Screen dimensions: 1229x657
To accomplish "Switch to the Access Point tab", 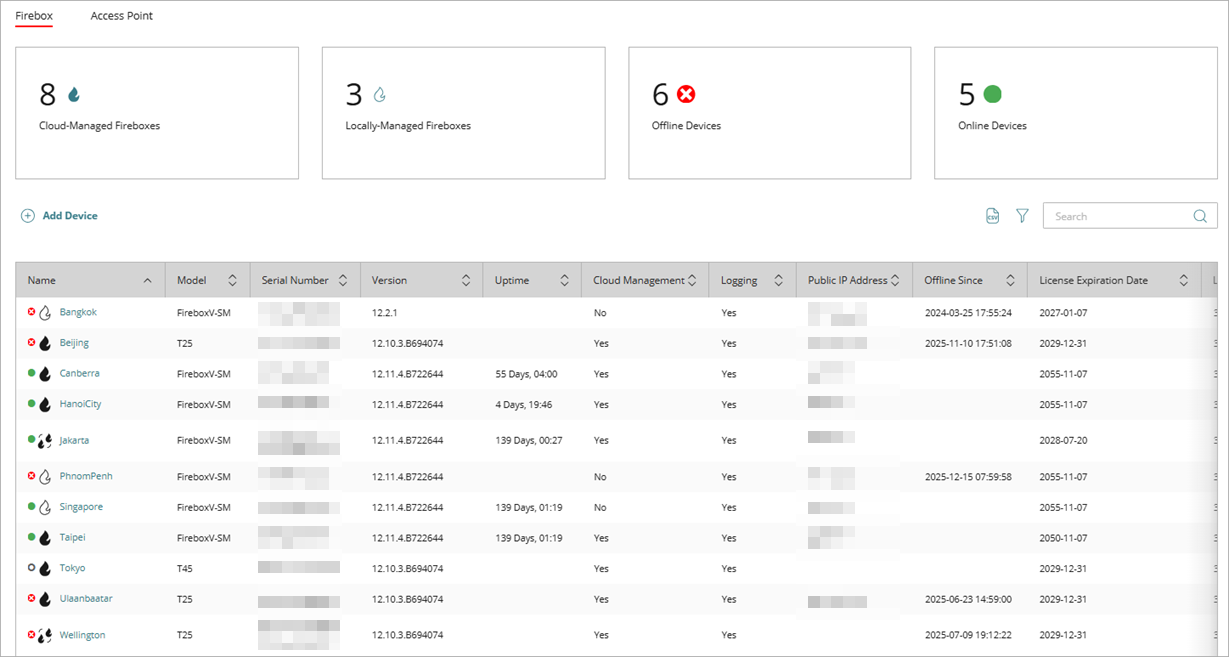I will tap(122, 16).
